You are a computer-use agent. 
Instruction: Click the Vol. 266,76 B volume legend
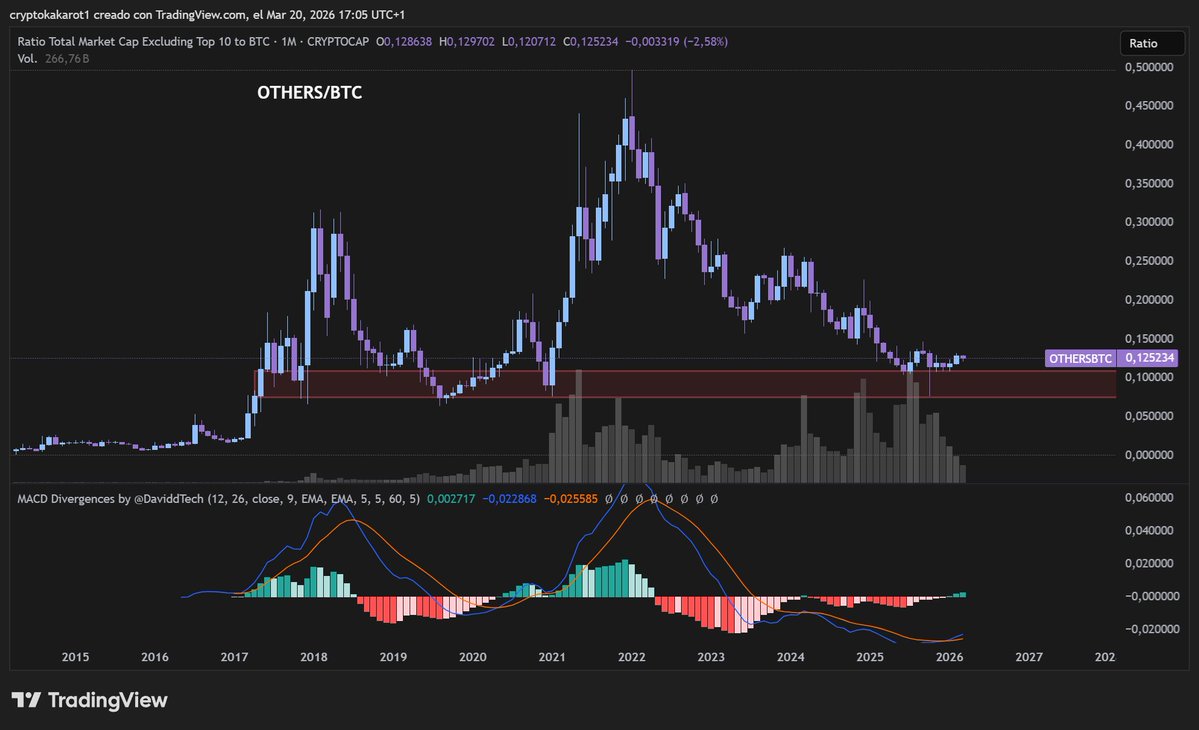click(53, 59)
